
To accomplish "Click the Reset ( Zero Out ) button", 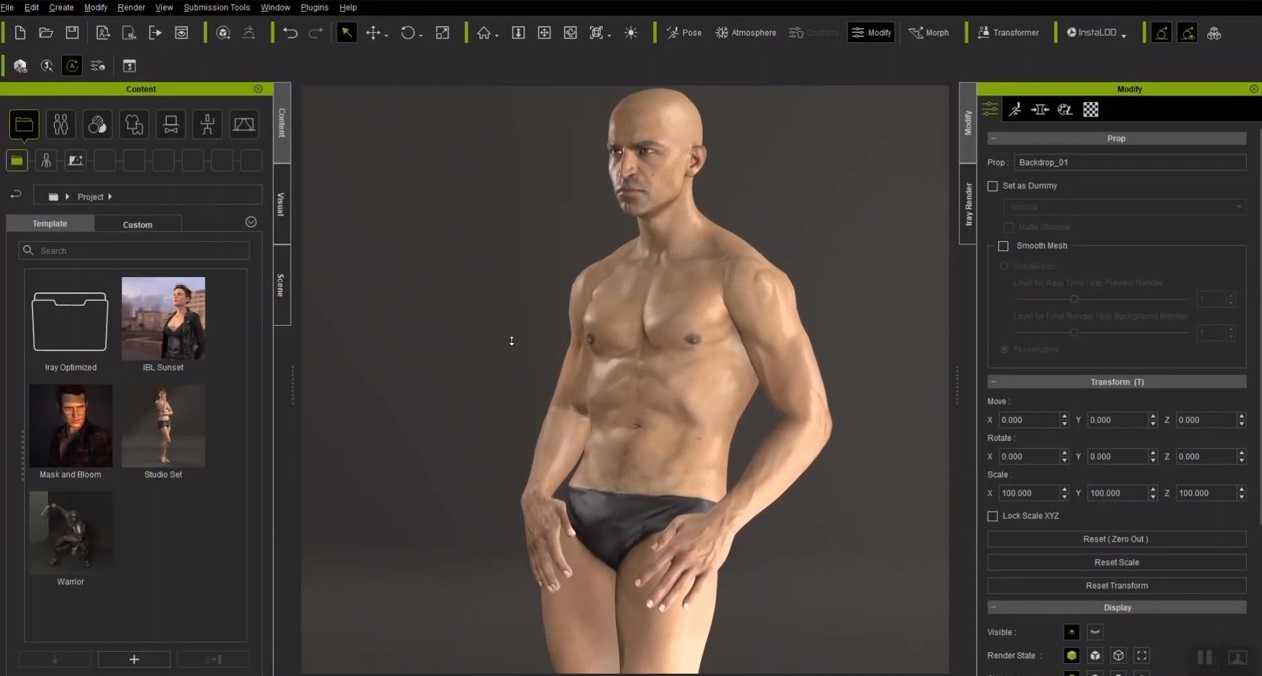I will 1116,539.
